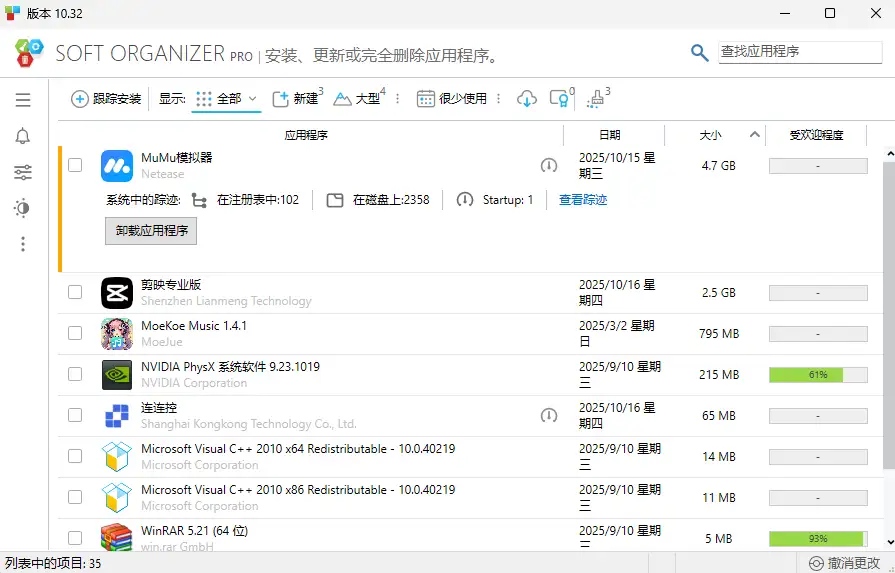Viewport: 895px width, 573px height.
Task: Click MuMu模拟器 app icon
Action: click(x=117, y=166)
